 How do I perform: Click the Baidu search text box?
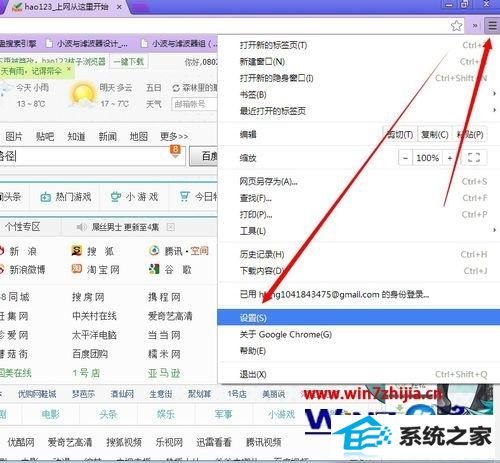[92, 156]
